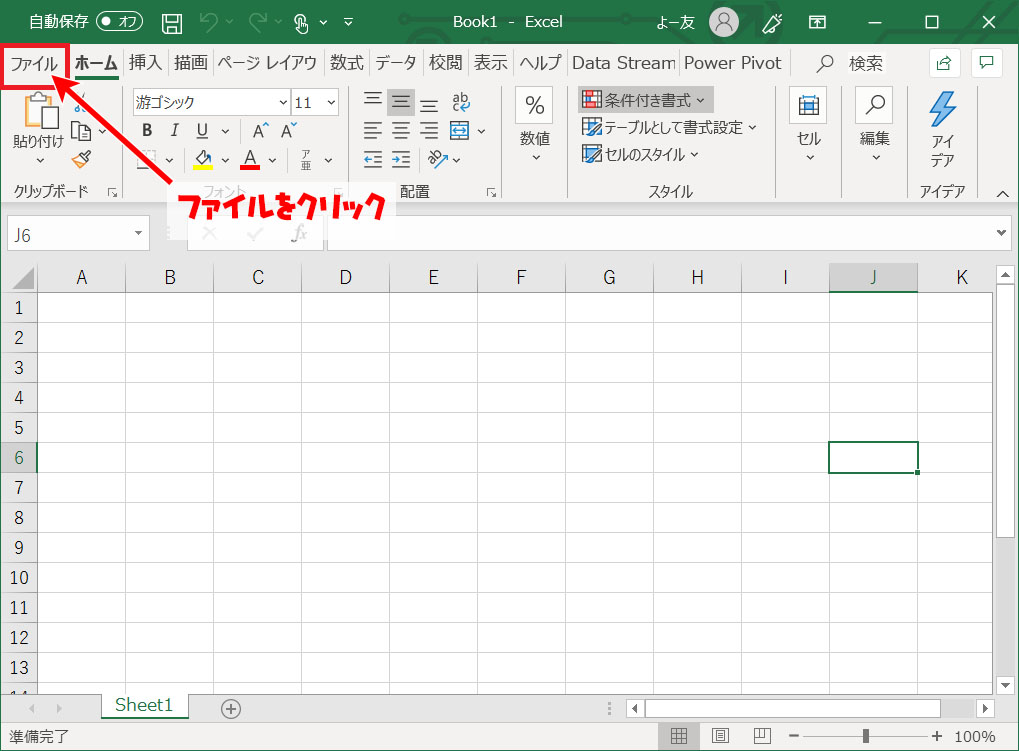Click the zoom in plus button
This screenshot has width=1019, height=751.
936,736
